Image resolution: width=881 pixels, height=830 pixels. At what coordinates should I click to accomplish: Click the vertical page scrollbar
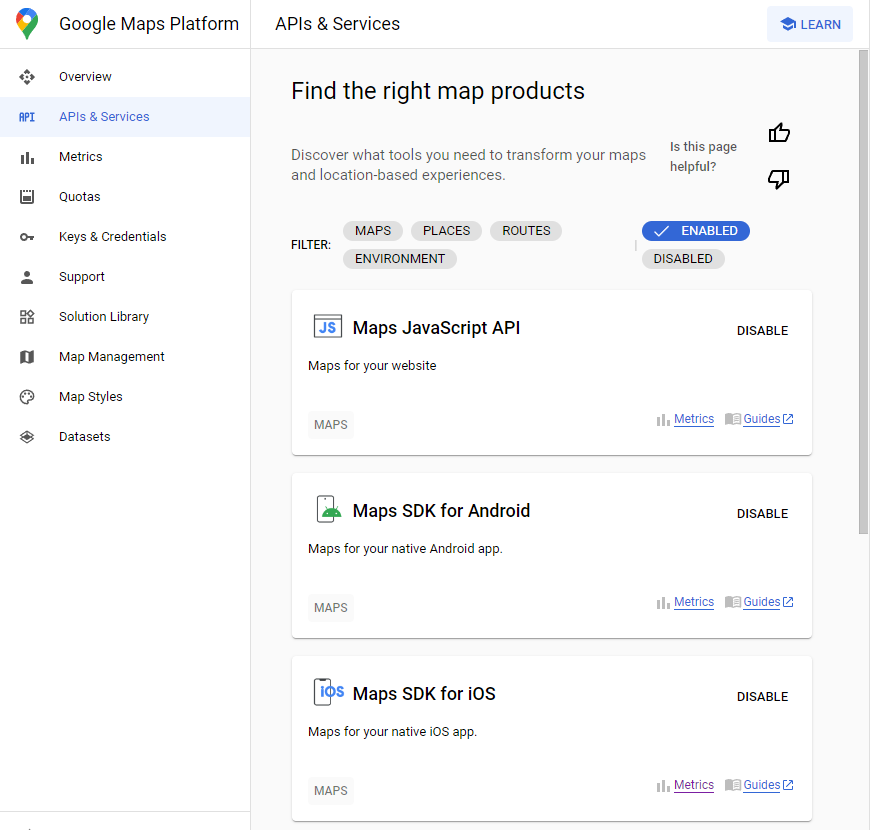tap(864, 292)
